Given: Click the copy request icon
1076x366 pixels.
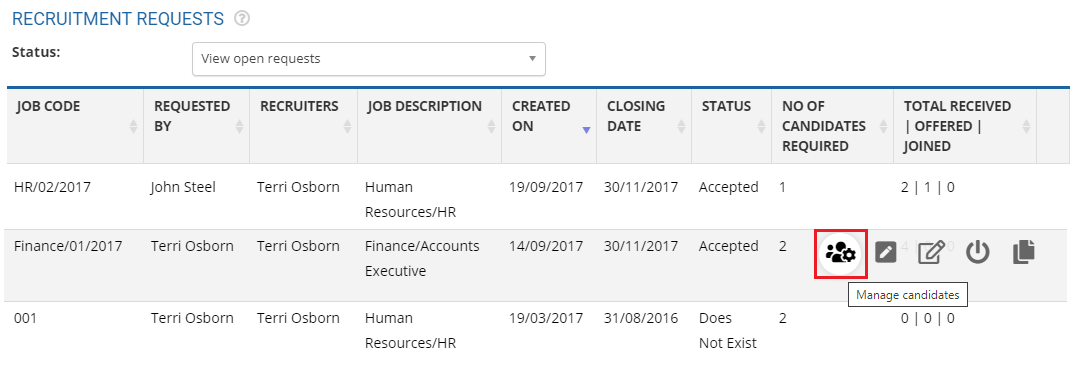Looking at the screenshot, I should [x=1024, y=253].
